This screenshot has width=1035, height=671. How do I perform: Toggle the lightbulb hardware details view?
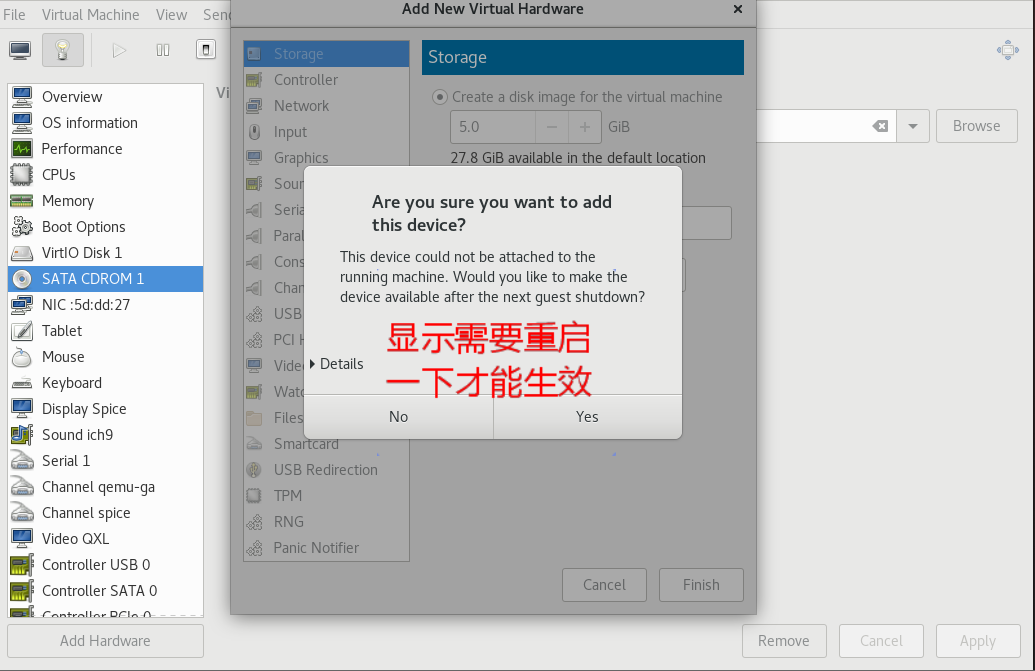pyautogui.click(x=63, y=50)
